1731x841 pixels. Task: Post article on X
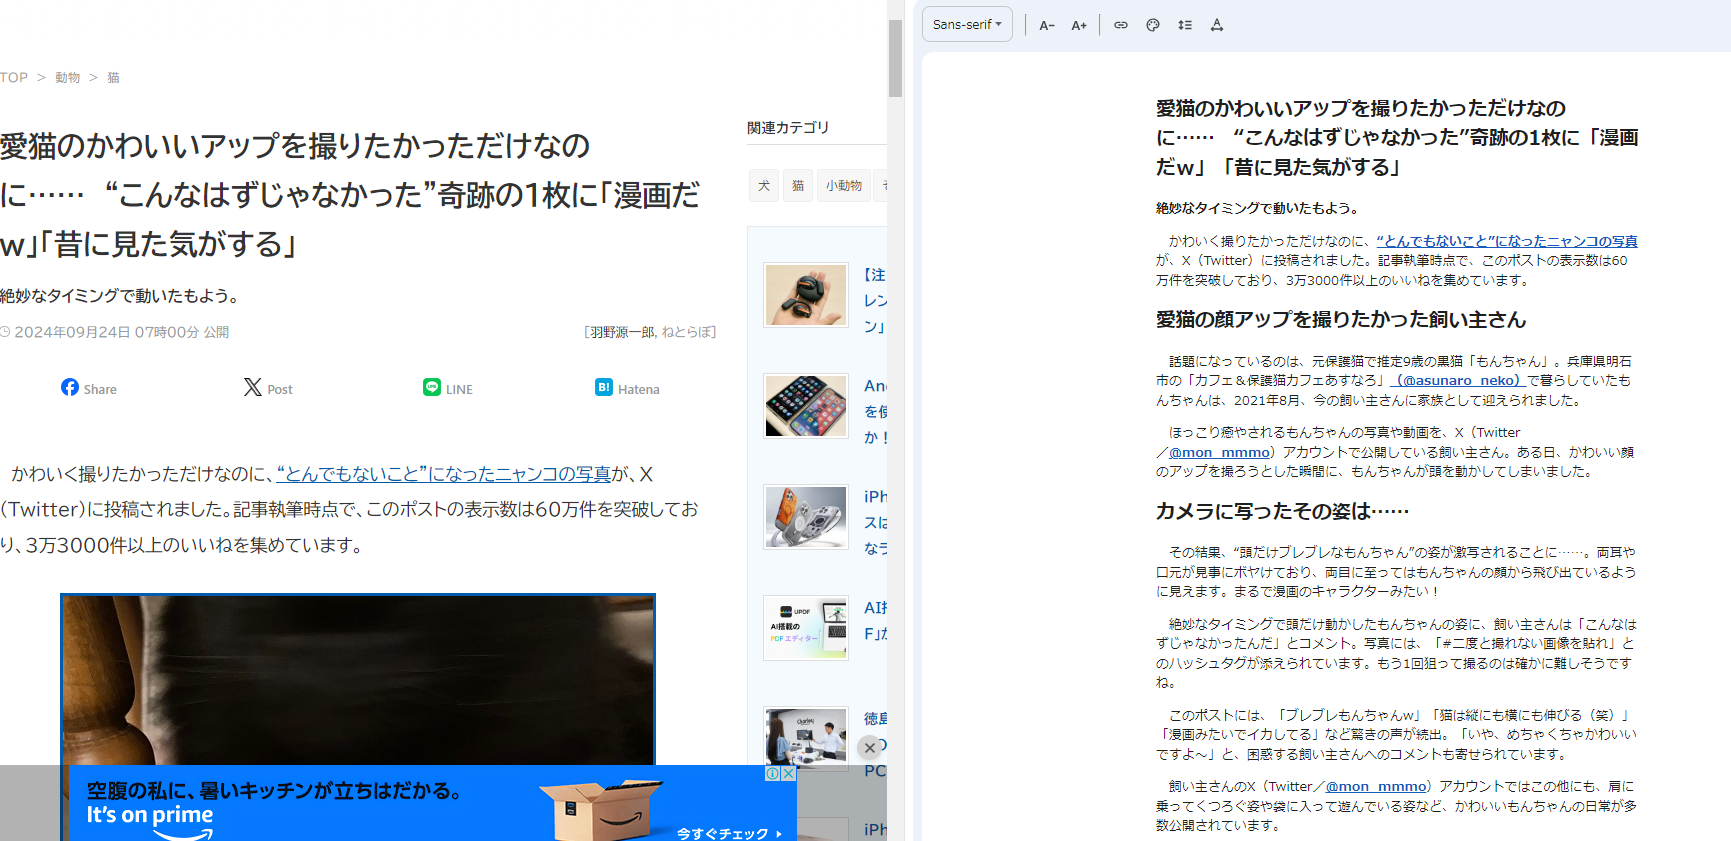tap(268, 388)
